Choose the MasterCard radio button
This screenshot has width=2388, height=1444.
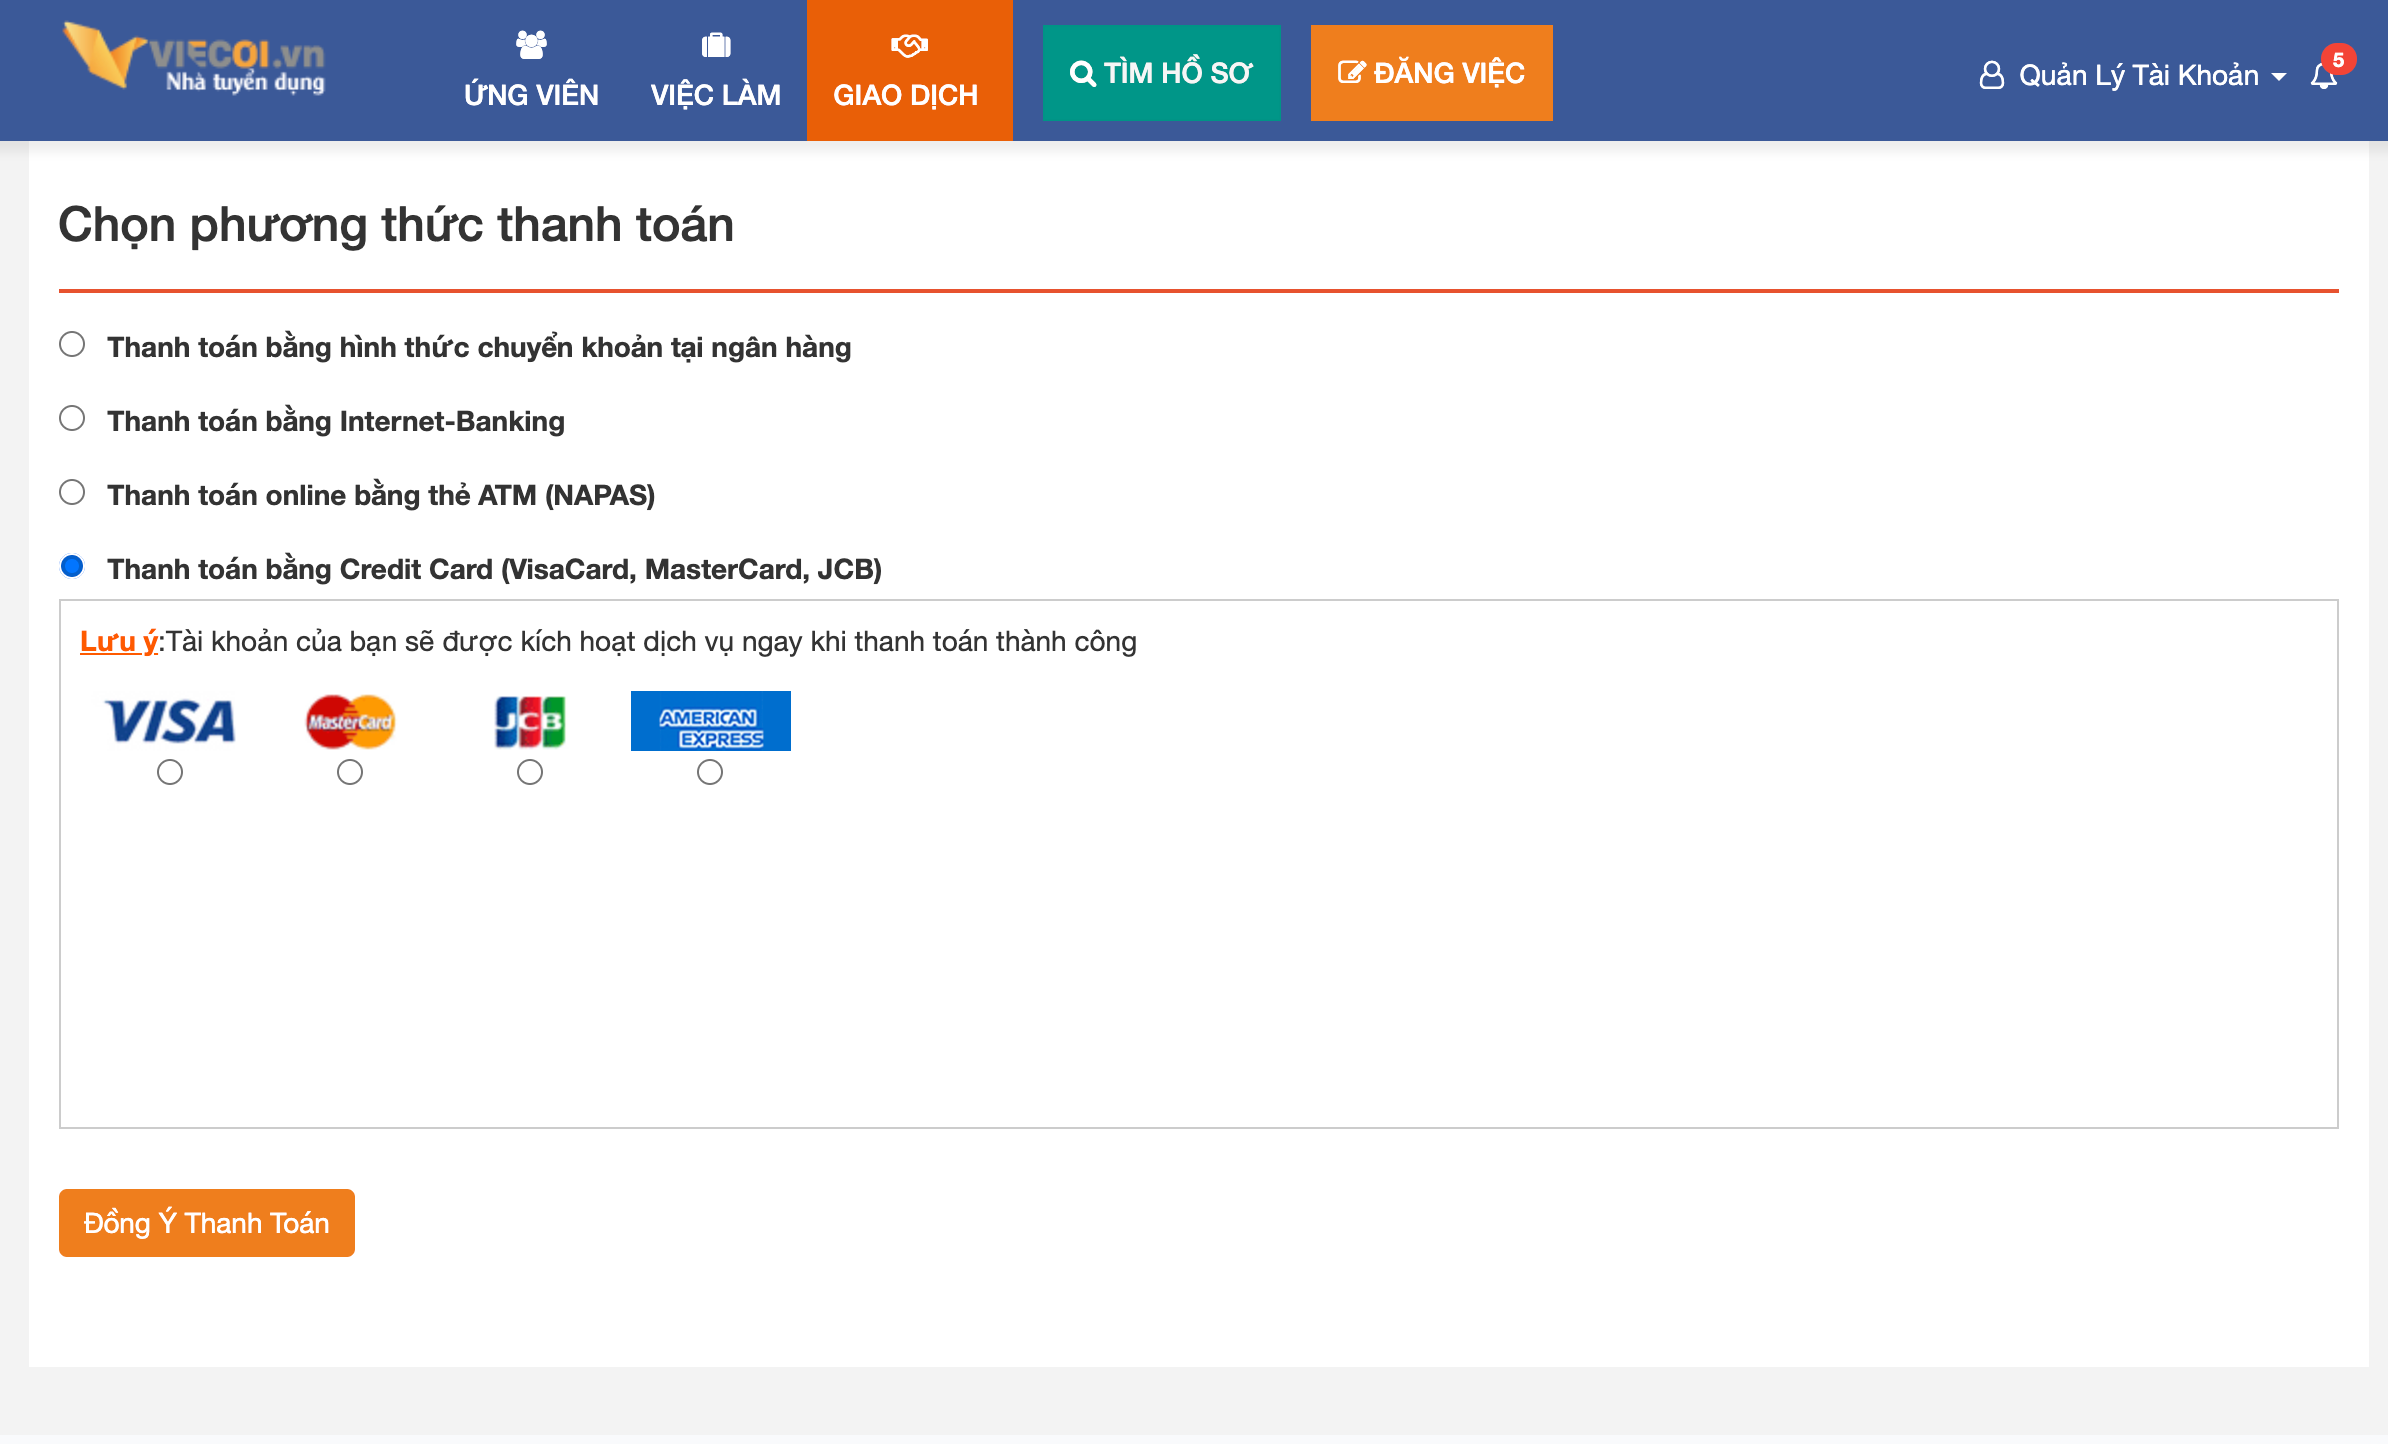[350, 773]
